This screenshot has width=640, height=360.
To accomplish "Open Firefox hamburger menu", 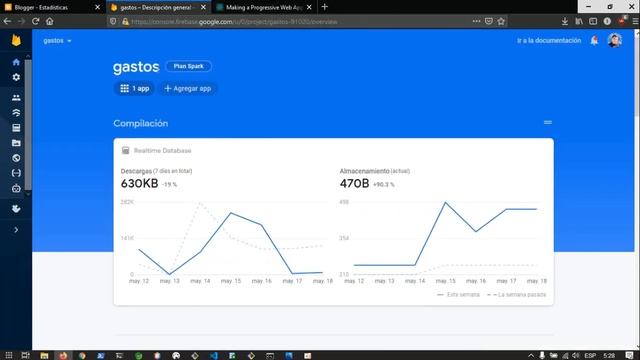I will (636, 21).
